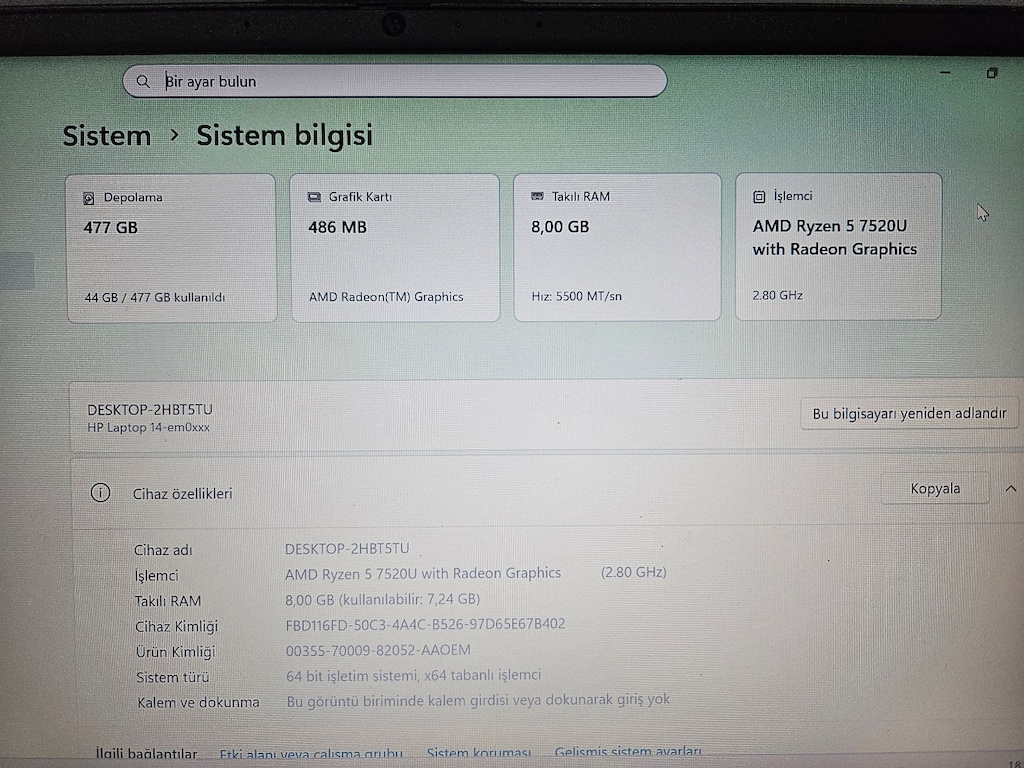Screen dimensions: 1024x768
Task: Go back to Sistem breadcrumb
Action: [106, 136]
